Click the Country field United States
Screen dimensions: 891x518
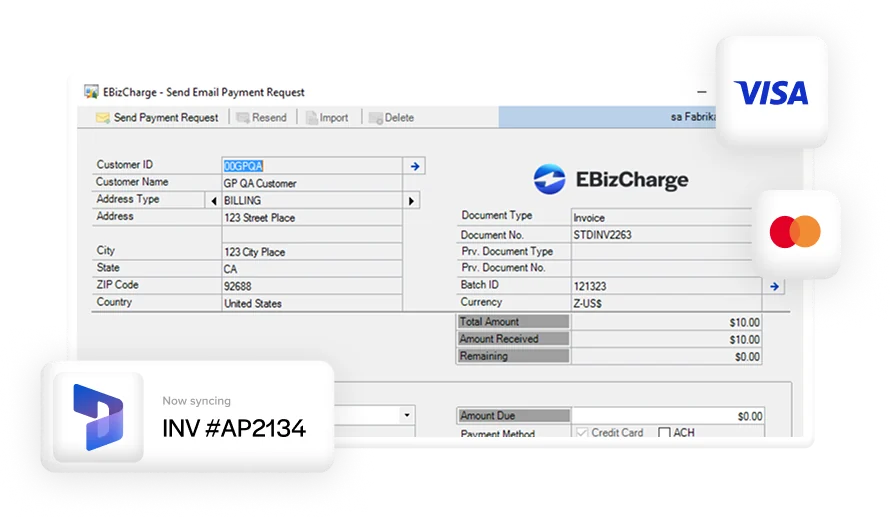(x=312, y=303)
